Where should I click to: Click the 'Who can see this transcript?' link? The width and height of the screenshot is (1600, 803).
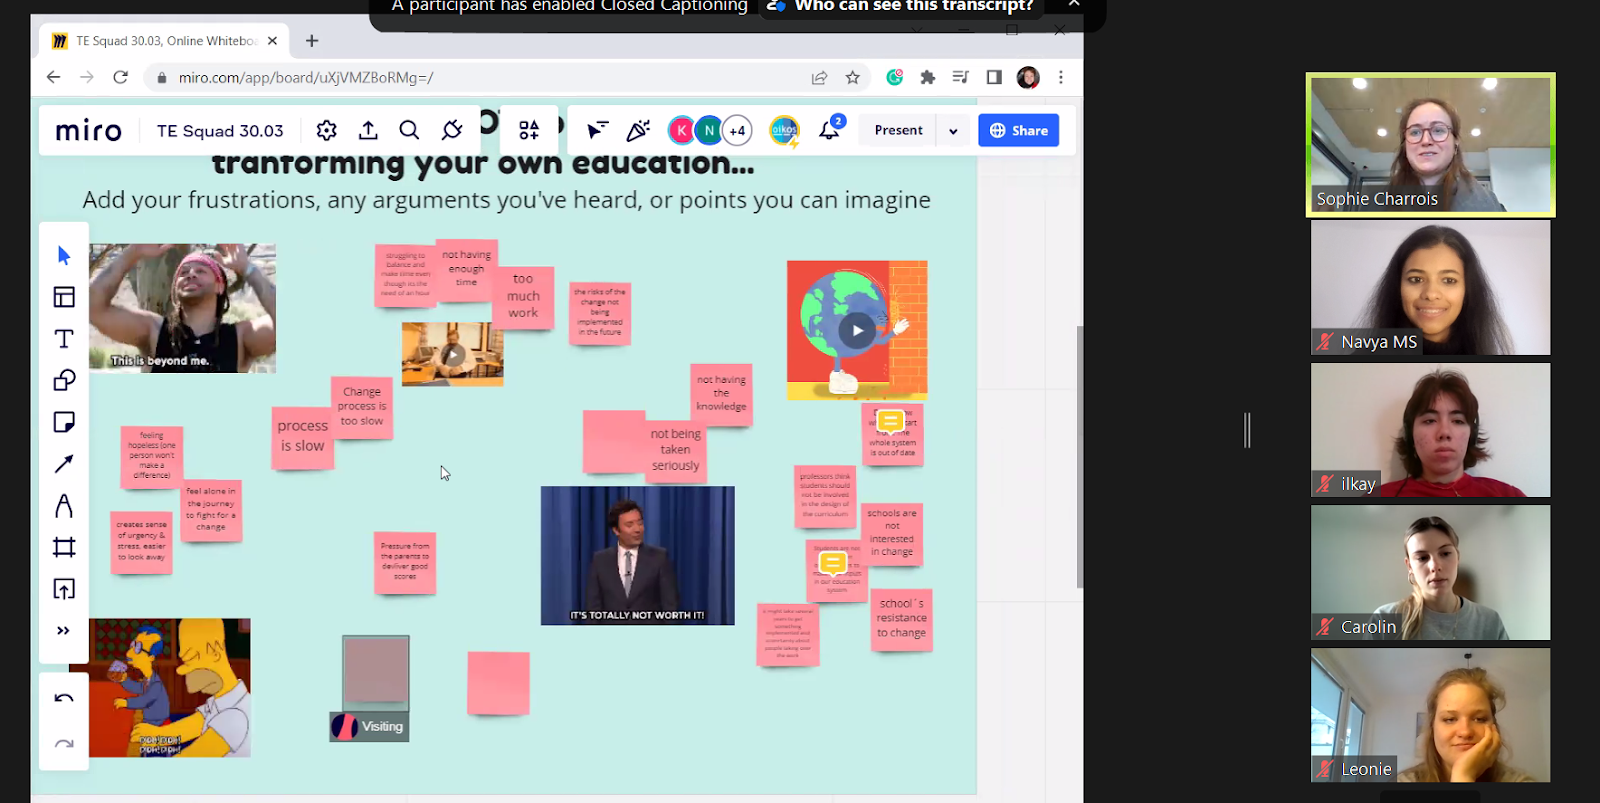click(913, 6)
